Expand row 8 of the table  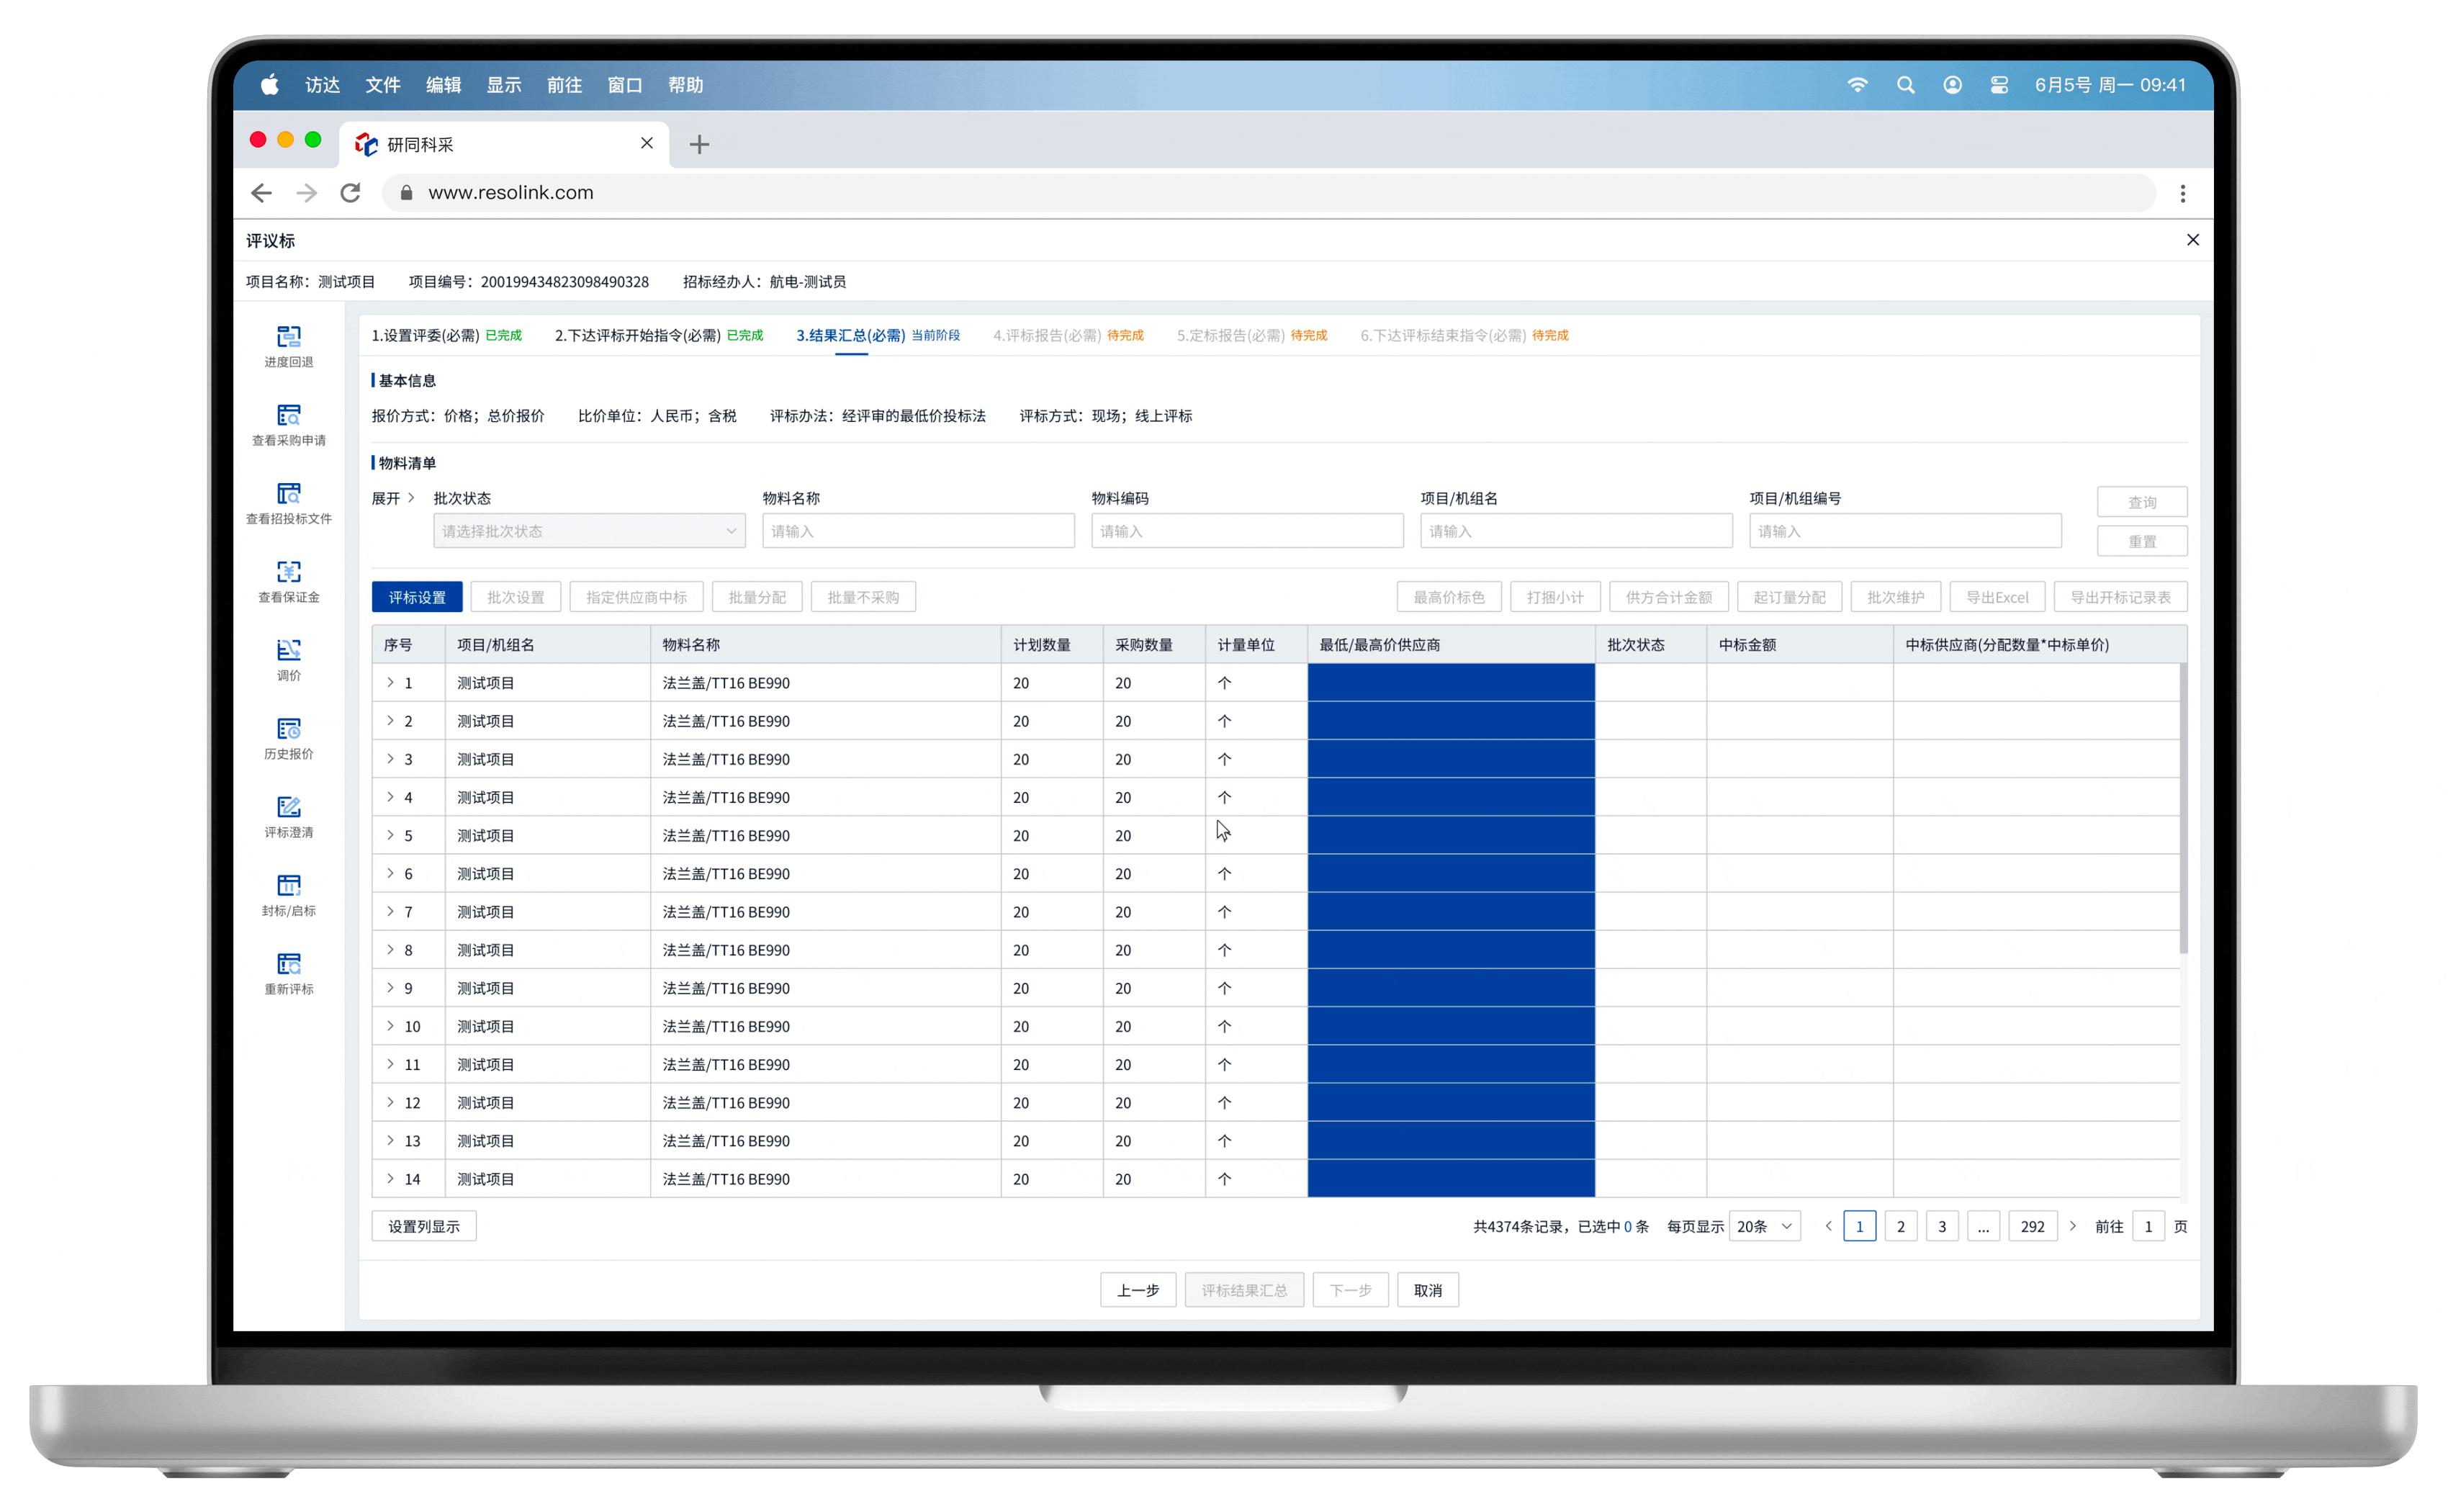[390, 949]
